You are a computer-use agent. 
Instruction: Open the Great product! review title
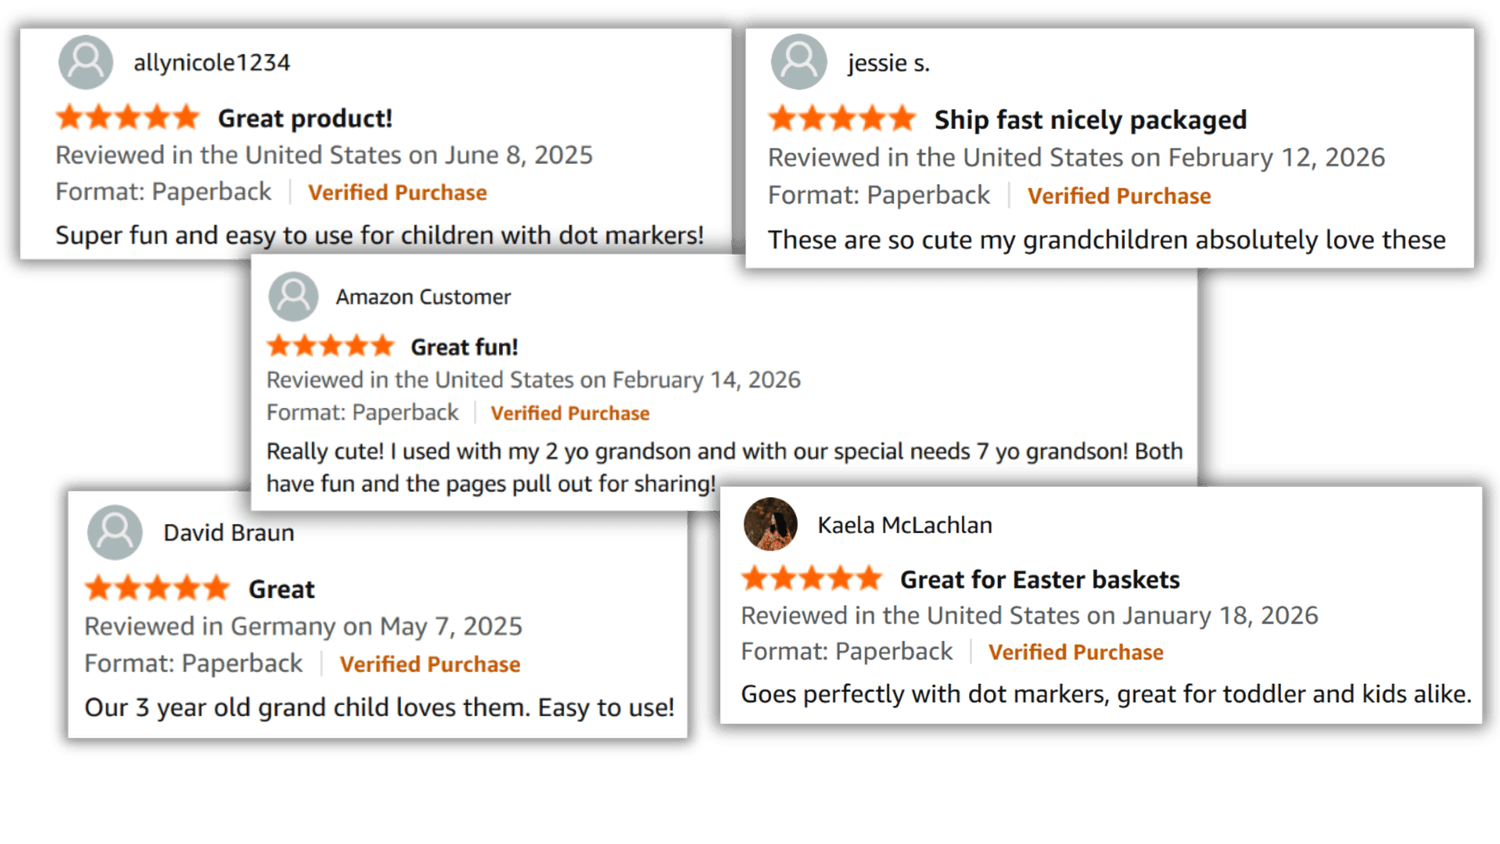(305, 118)
